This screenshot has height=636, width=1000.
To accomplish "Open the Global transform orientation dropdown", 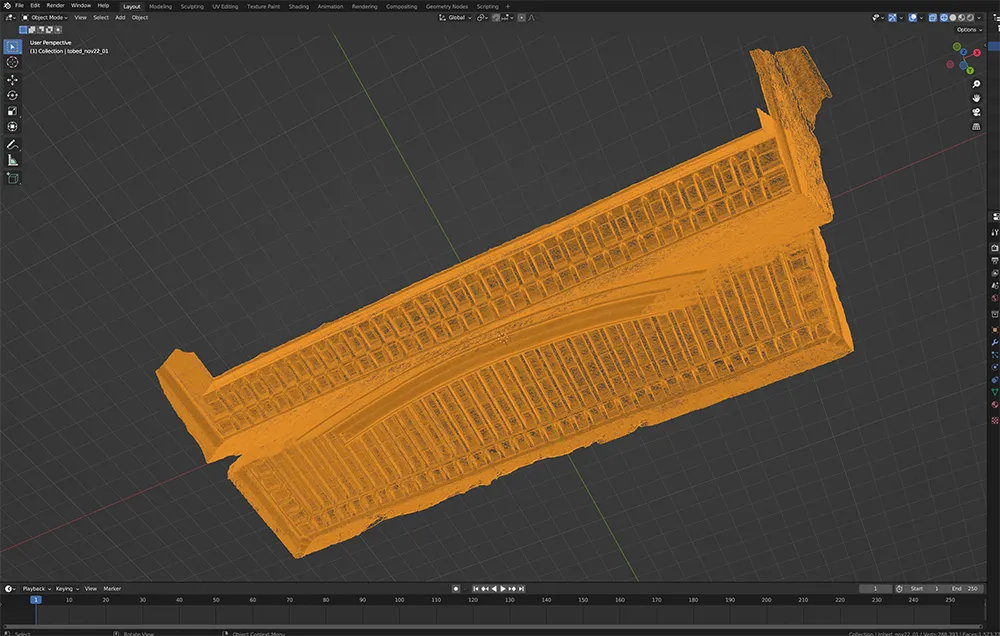I will tap(456, 17).
